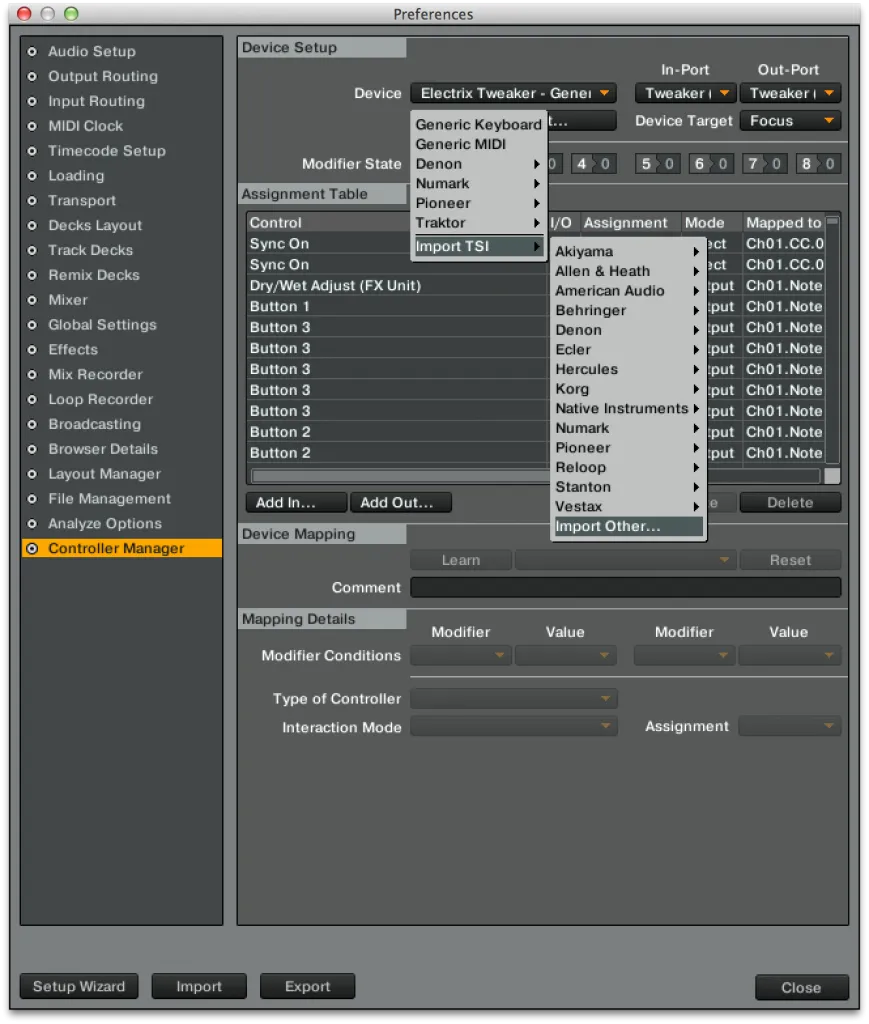Go to Global Settings
The width and height of the screenshot is (869, 1024).
point(102,325)
